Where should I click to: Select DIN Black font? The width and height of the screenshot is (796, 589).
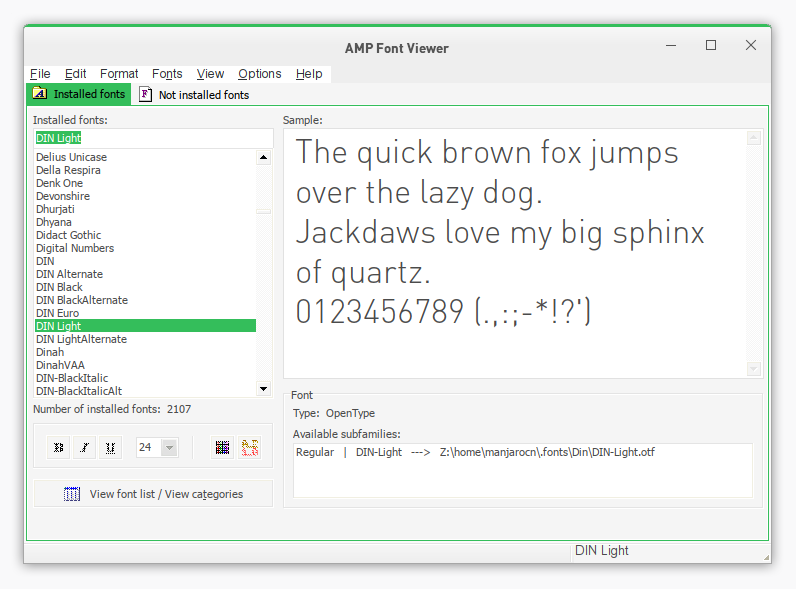coord(145,287)
